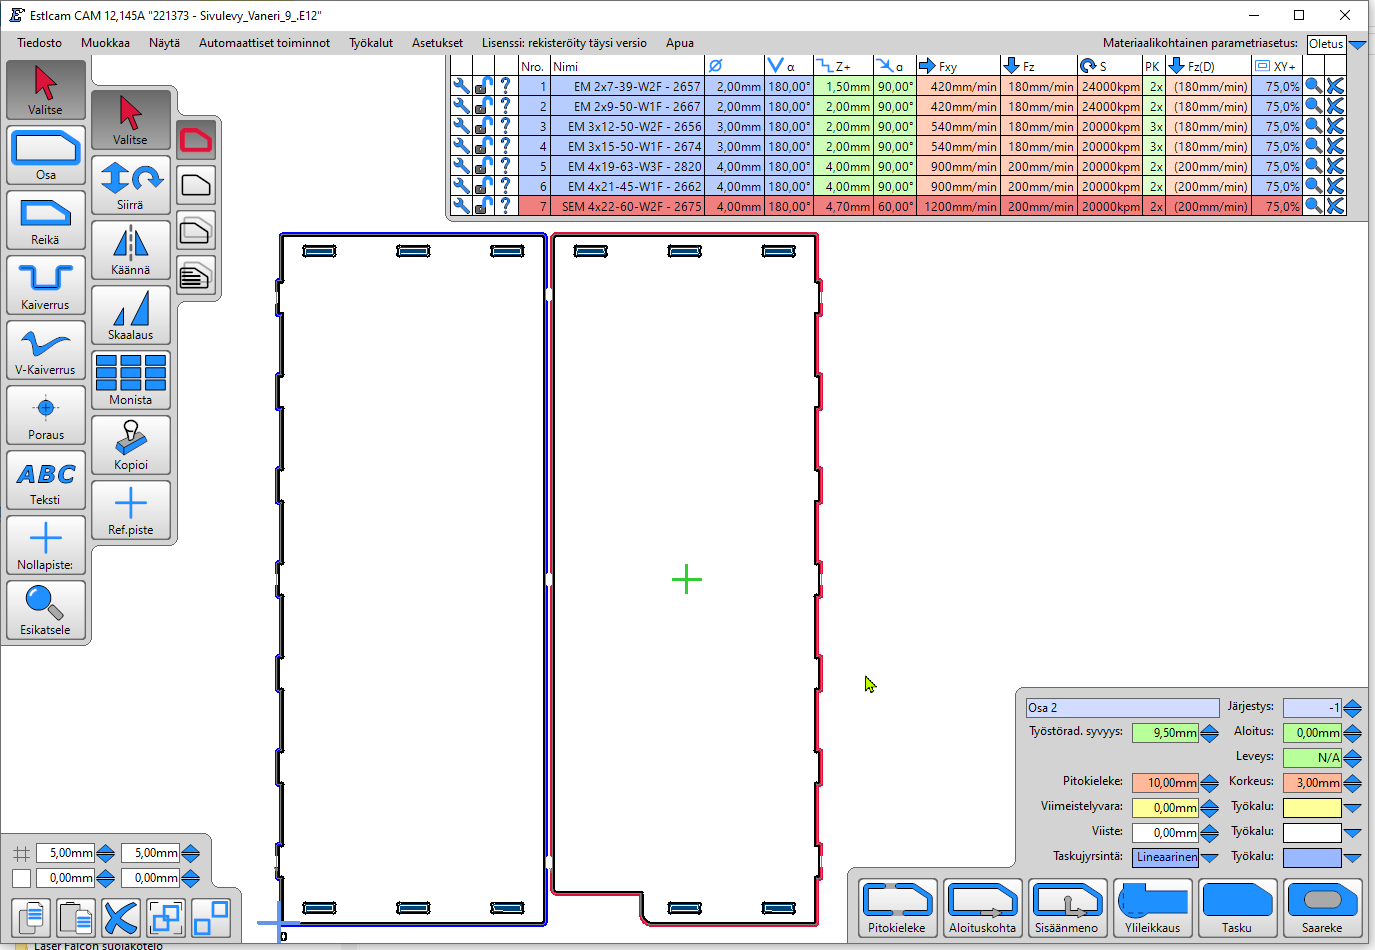Select the Käännä mirror tool
The image size is (1375, 950).
tap(131, 250)
